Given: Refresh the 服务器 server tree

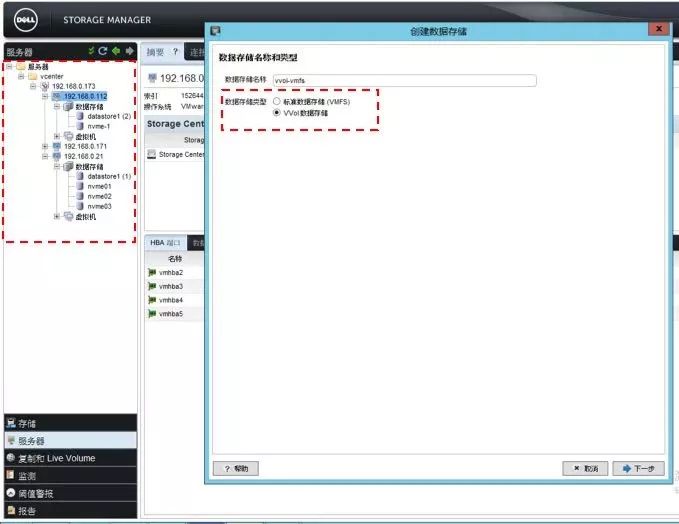Looking at the screenshot, I should [x=103, y=51].
